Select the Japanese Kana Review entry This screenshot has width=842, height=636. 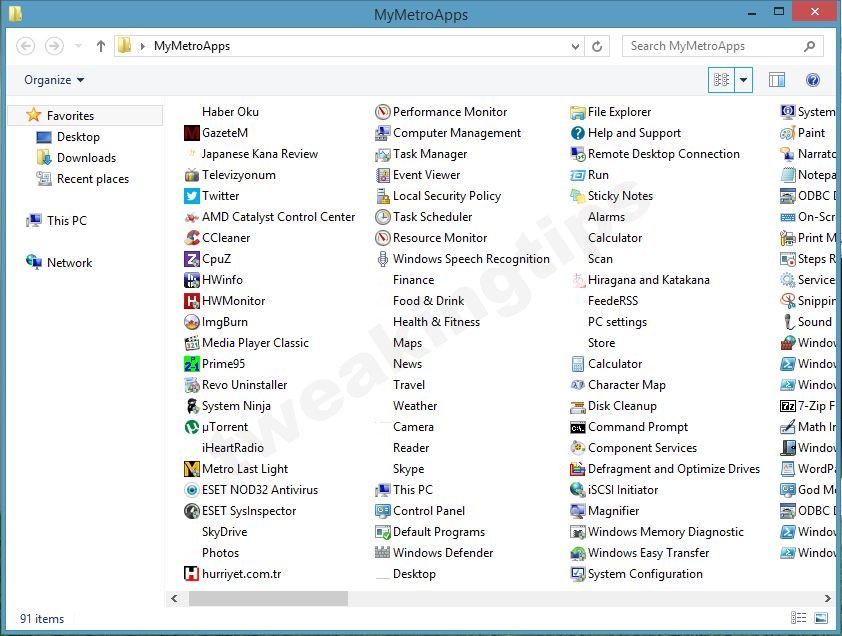click(x=260, y=154)
